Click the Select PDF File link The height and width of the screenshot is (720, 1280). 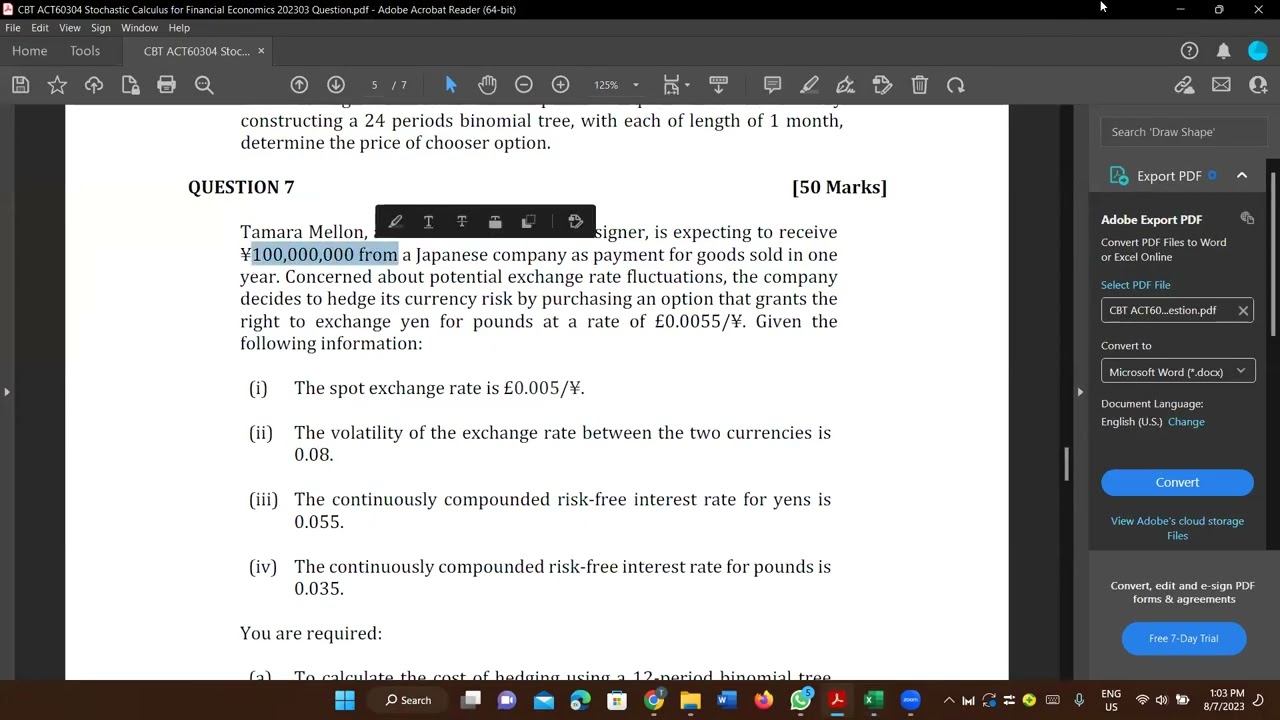point(1135,285)
